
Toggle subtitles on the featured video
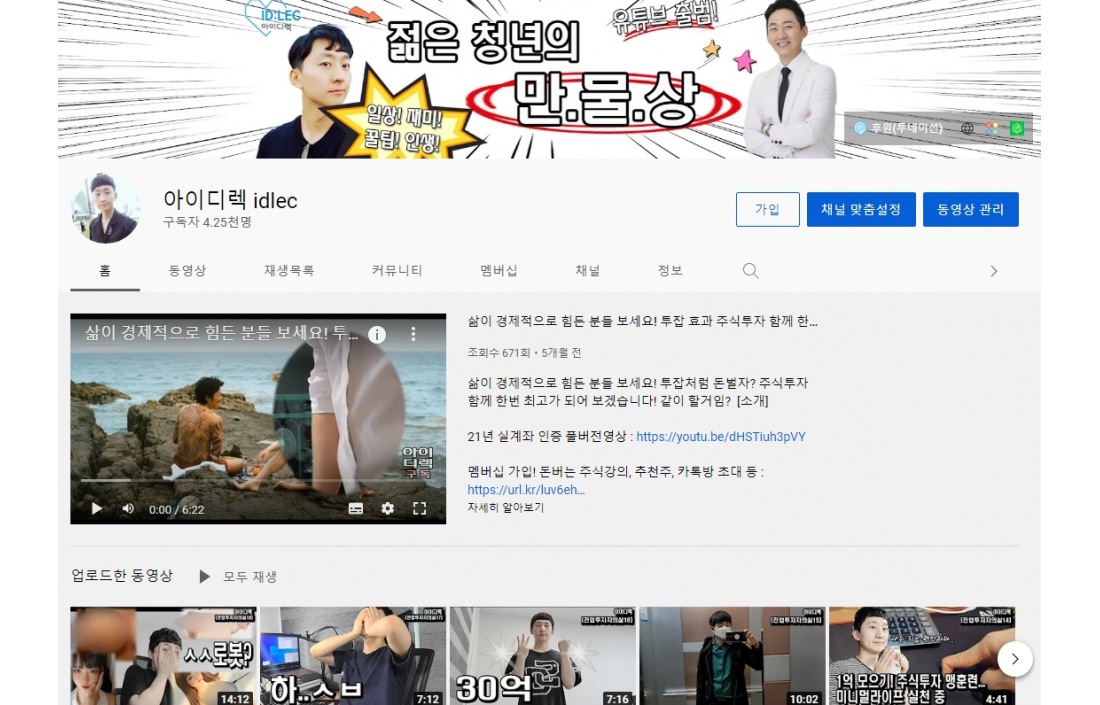(x=356, y=508)
